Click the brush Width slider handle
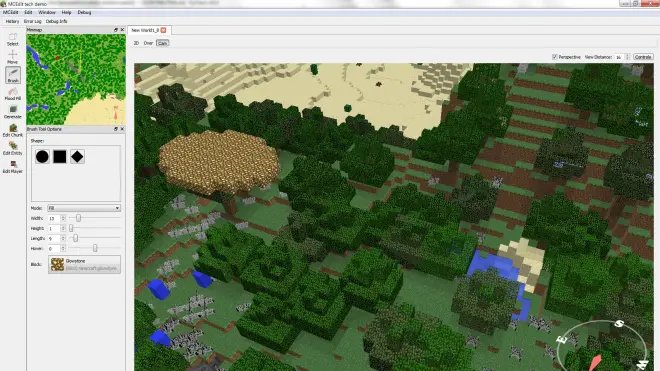 pos(78,218)
